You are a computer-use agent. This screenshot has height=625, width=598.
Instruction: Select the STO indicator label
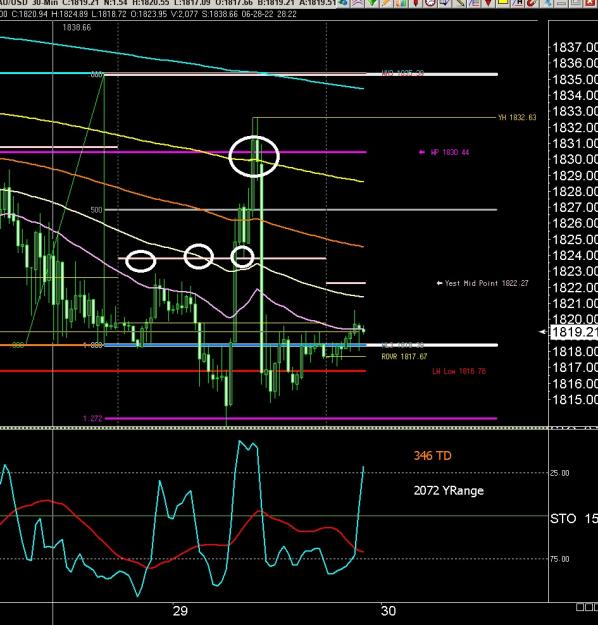(563, 519)
